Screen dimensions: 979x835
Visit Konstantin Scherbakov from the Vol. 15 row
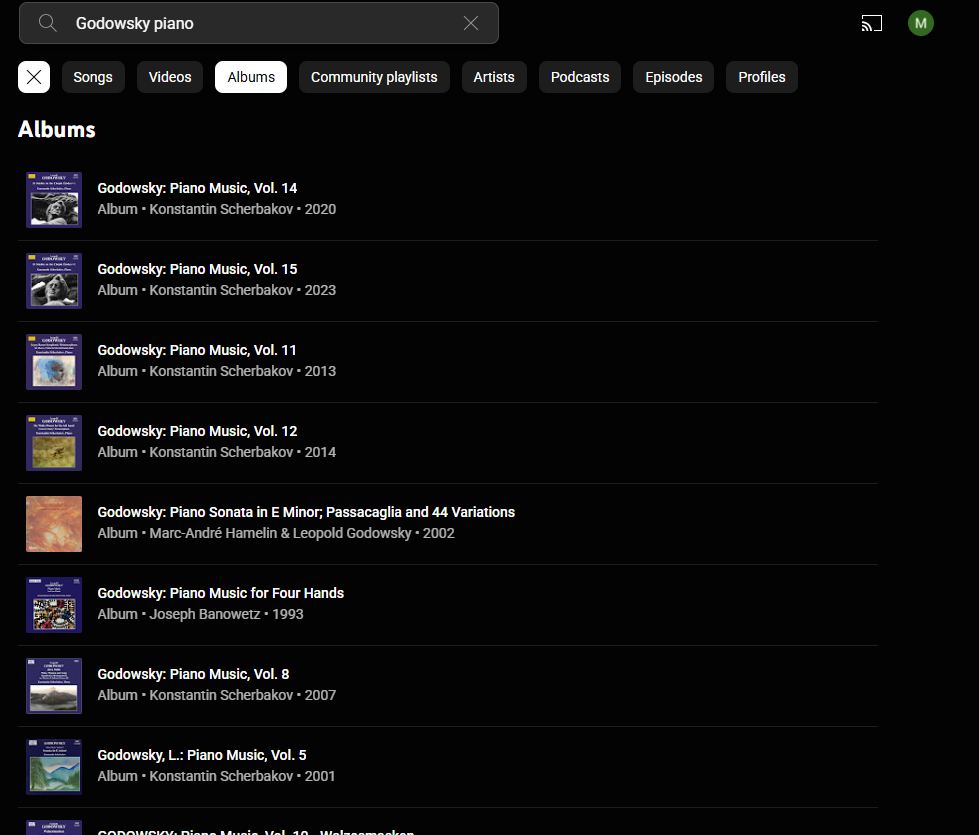(x=221, y=290)
